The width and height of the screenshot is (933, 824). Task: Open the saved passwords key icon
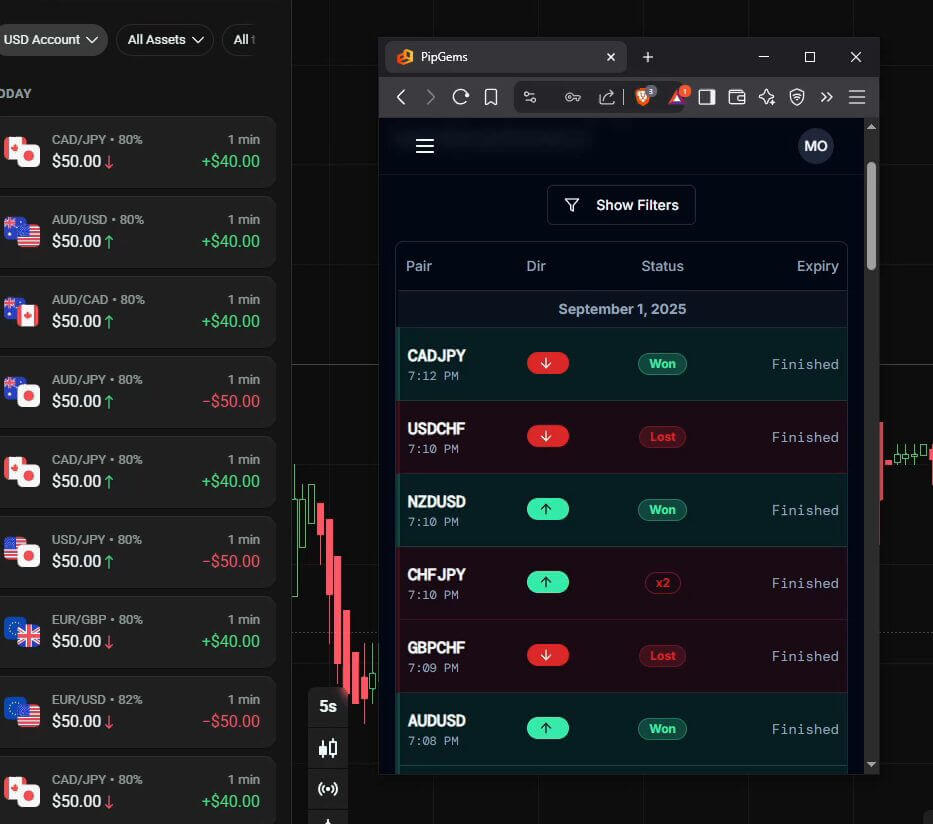coord(573,97)
